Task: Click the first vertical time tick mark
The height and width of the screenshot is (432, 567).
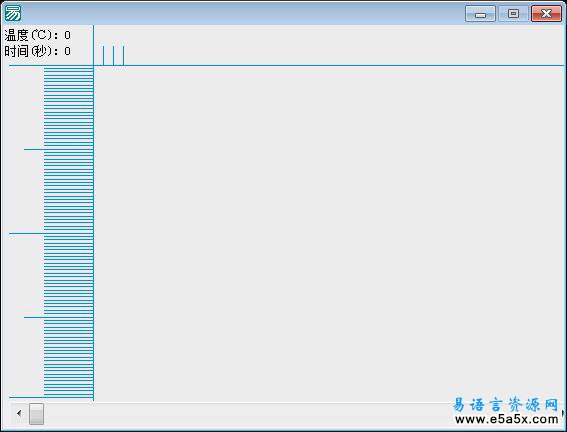Action: pos(103,55)
